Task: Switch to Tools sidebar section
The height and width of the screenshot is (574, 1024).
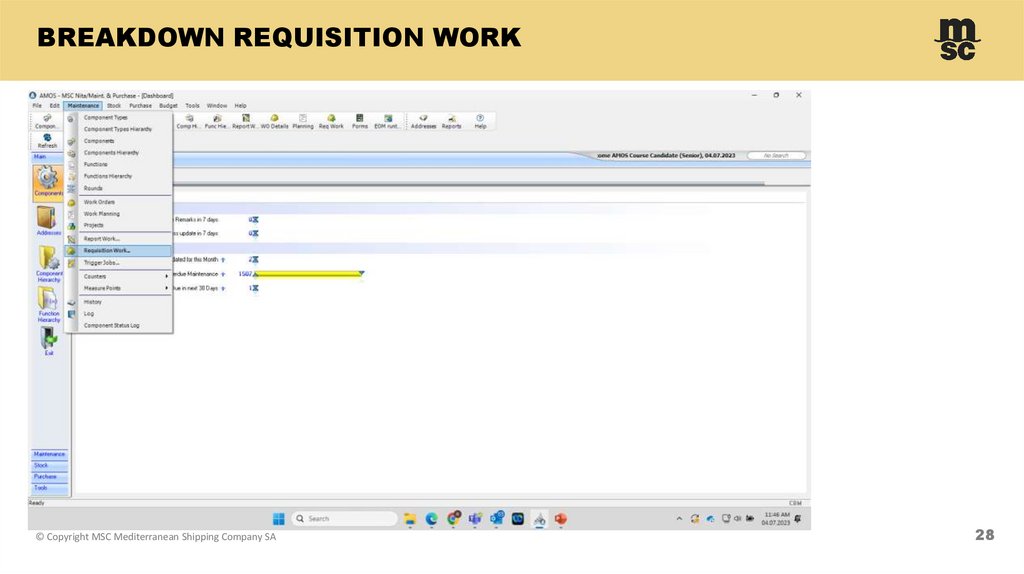Action: [50, 488]
